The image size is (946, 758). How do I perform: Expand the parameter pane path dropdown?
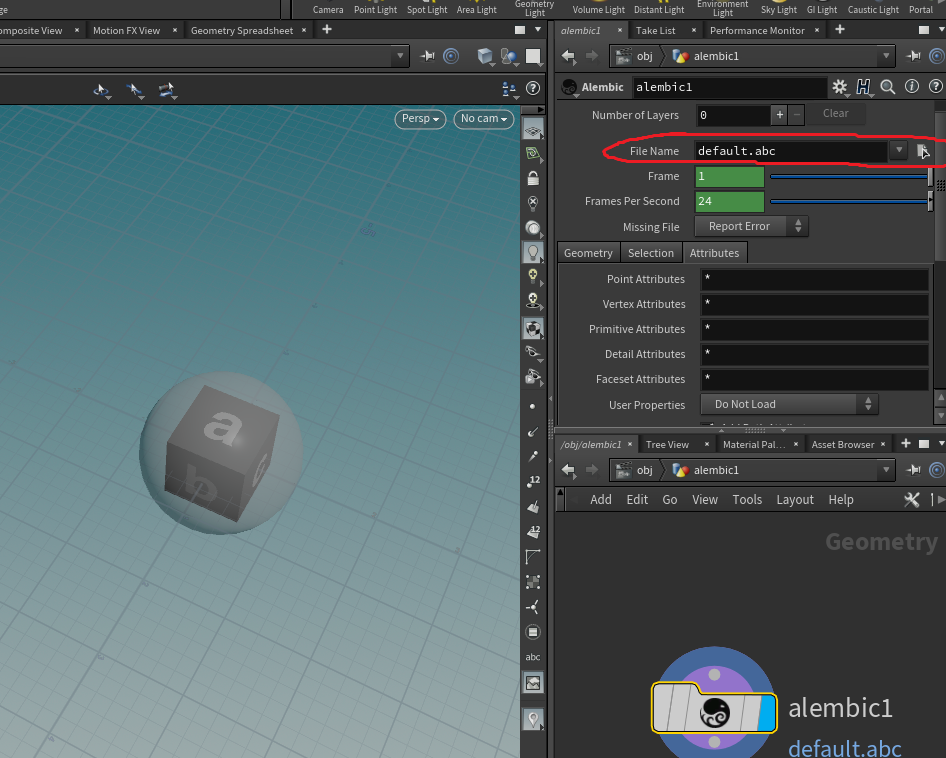[x=886, y=56]
